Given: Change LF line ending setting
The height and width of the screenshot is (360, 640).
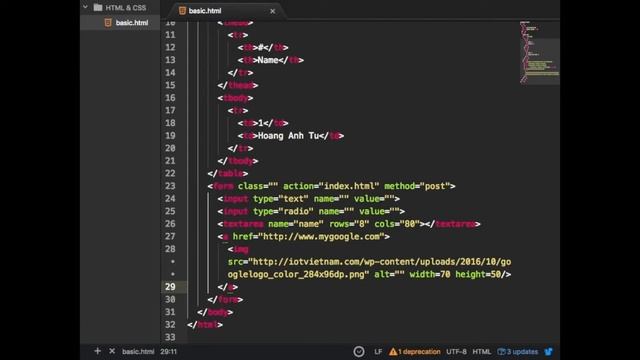Looking at the screenshot, I should click(x=378, y=351).
